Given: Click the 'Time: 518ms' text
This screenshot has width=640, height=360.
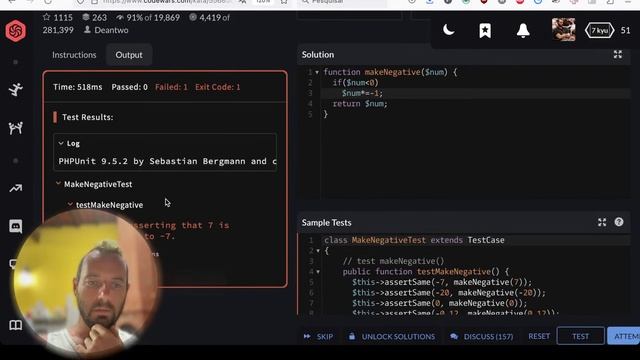Looking at the screenshot, I should 78,87.
